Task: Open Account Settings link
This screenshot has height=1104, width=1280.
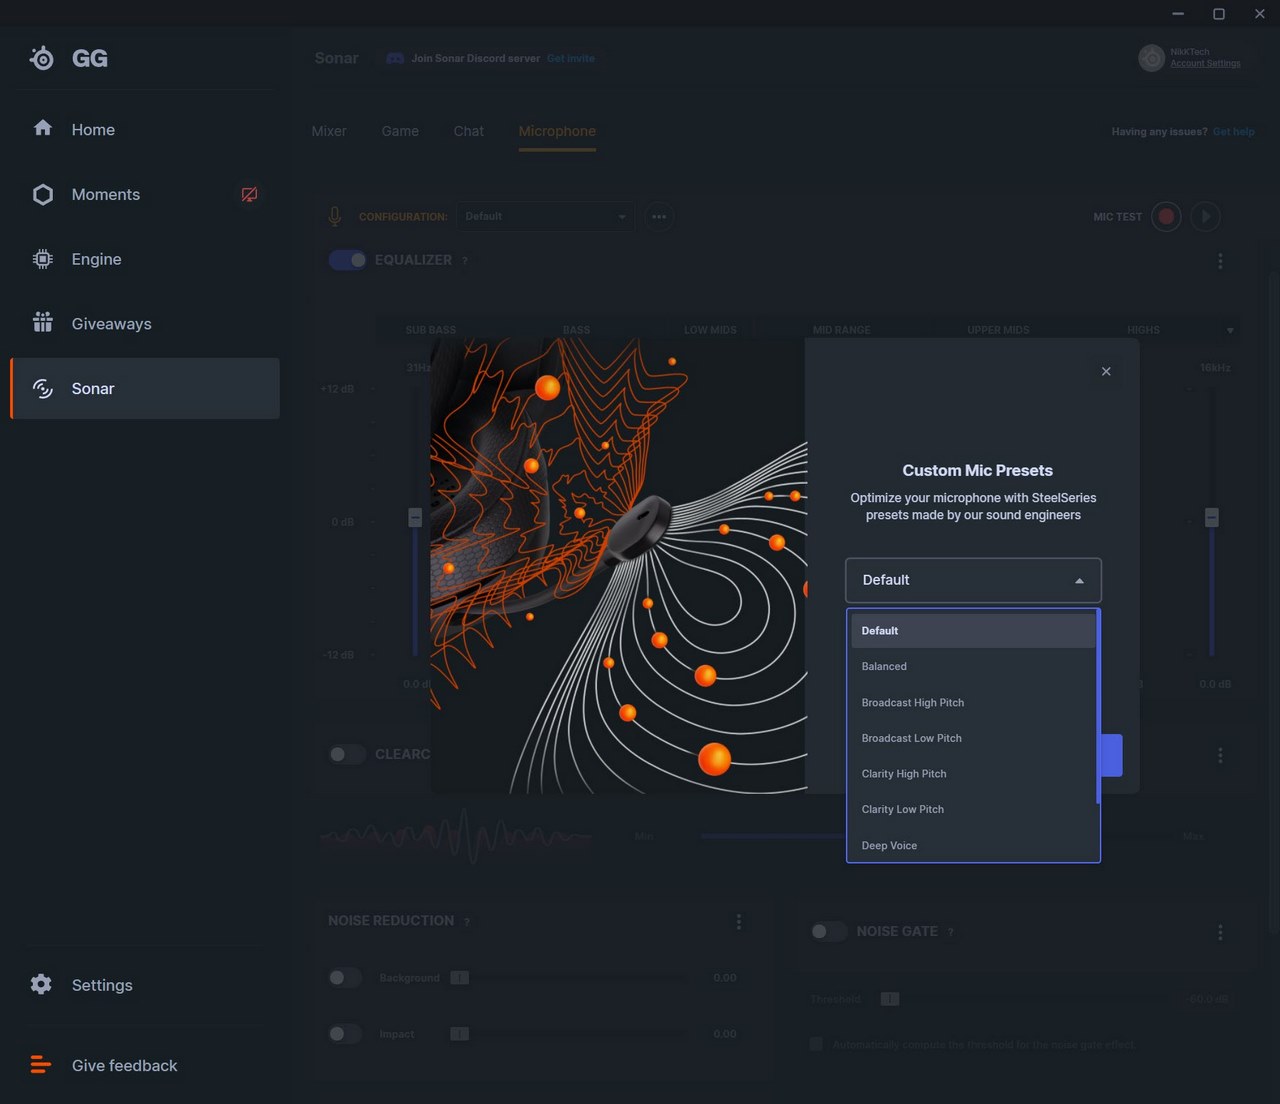Action: pyautogui.click(x=1205, y=63)
